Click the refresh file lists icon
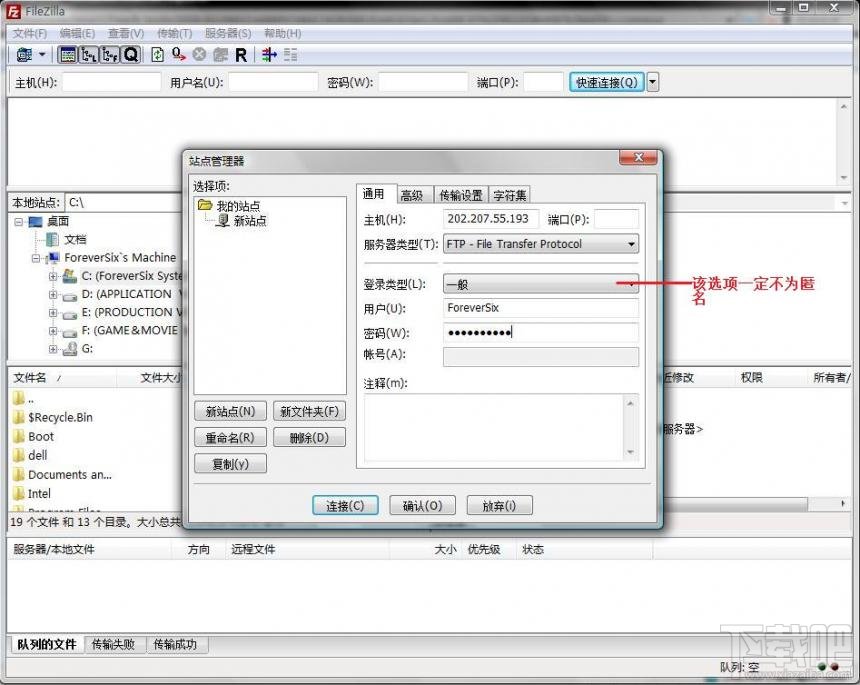This screenshot has height=685, width=860. click(x=157, y=55)
